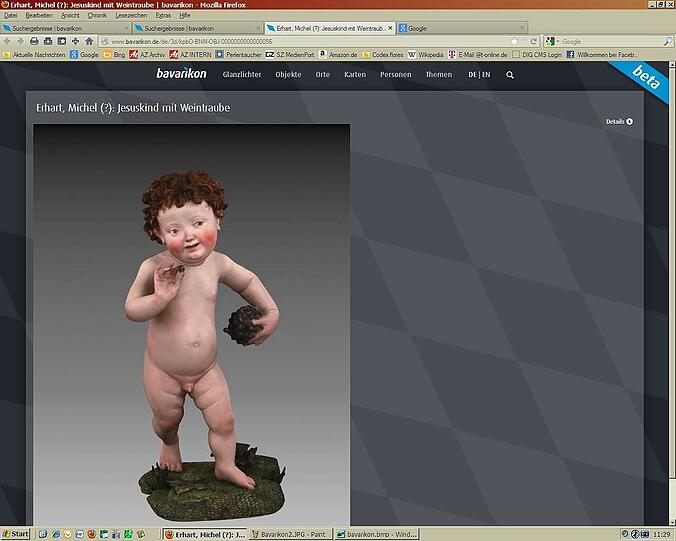The image size is (676, 541).
Task: Click the search magnifier icon in bavarikon navigation
Action: point(510,75)
